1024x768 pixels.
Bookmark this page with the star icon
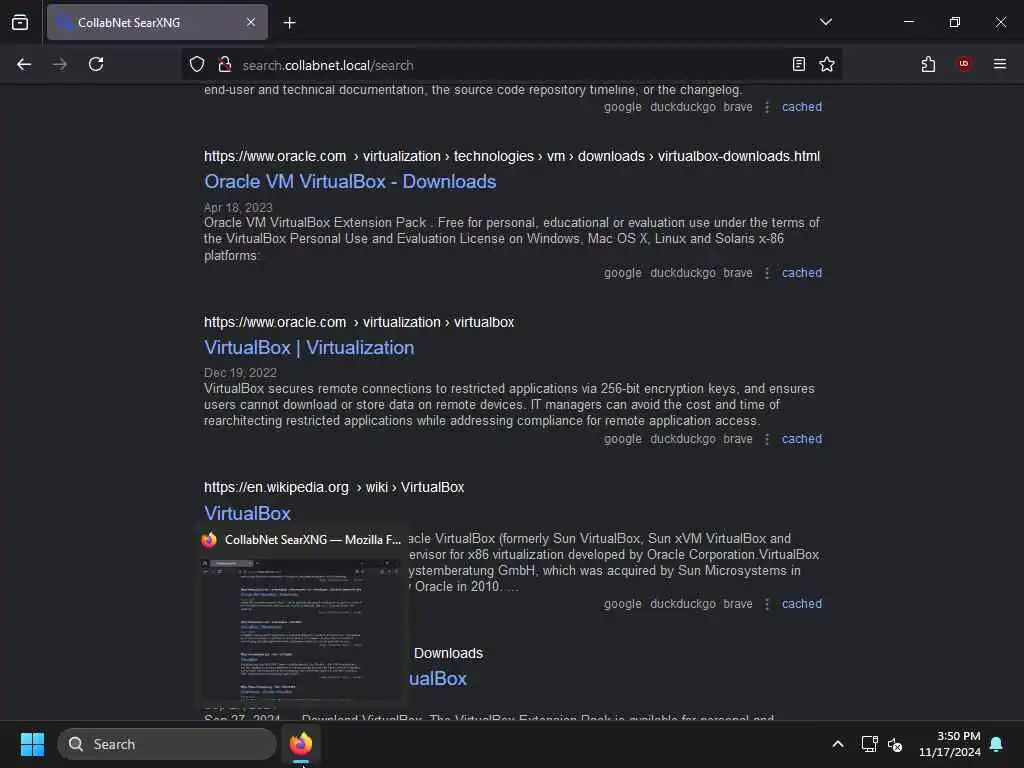(827, 64)
